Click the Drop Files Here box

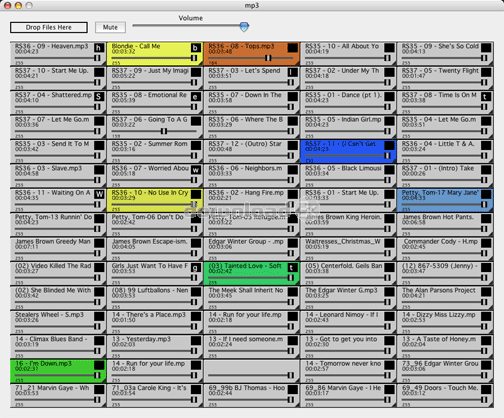pyautogui.click(x=49, y=27)
